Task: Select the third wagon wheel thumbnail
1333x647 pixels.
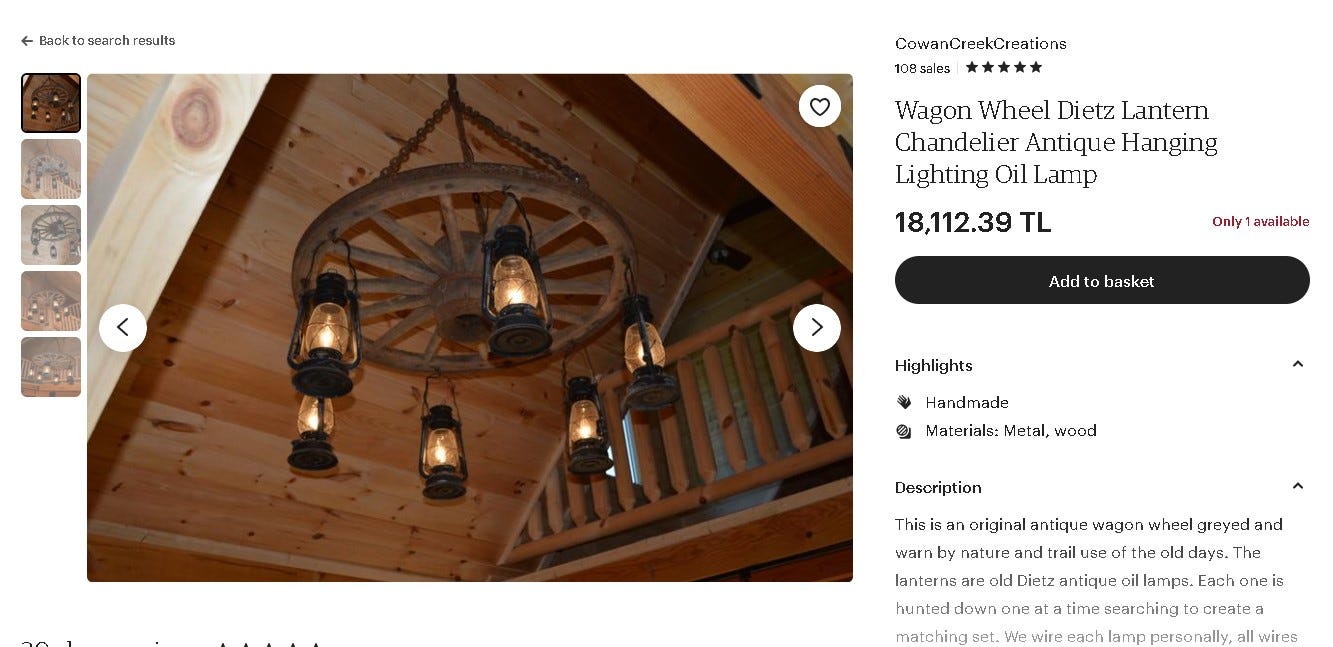Action: (51, 235)
